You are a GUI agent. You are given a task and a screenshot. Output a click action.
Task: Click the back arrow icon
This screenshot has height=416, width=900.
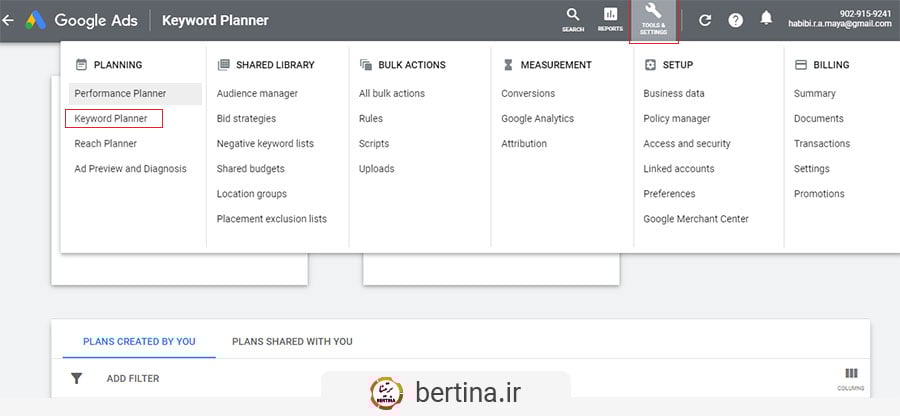point(8,21)
